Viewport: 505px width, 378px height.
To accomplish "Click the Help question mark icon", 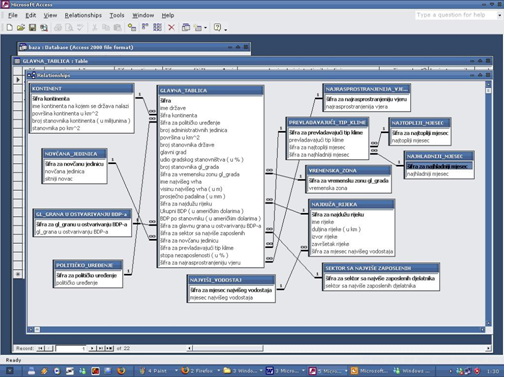I will [217, 27].
